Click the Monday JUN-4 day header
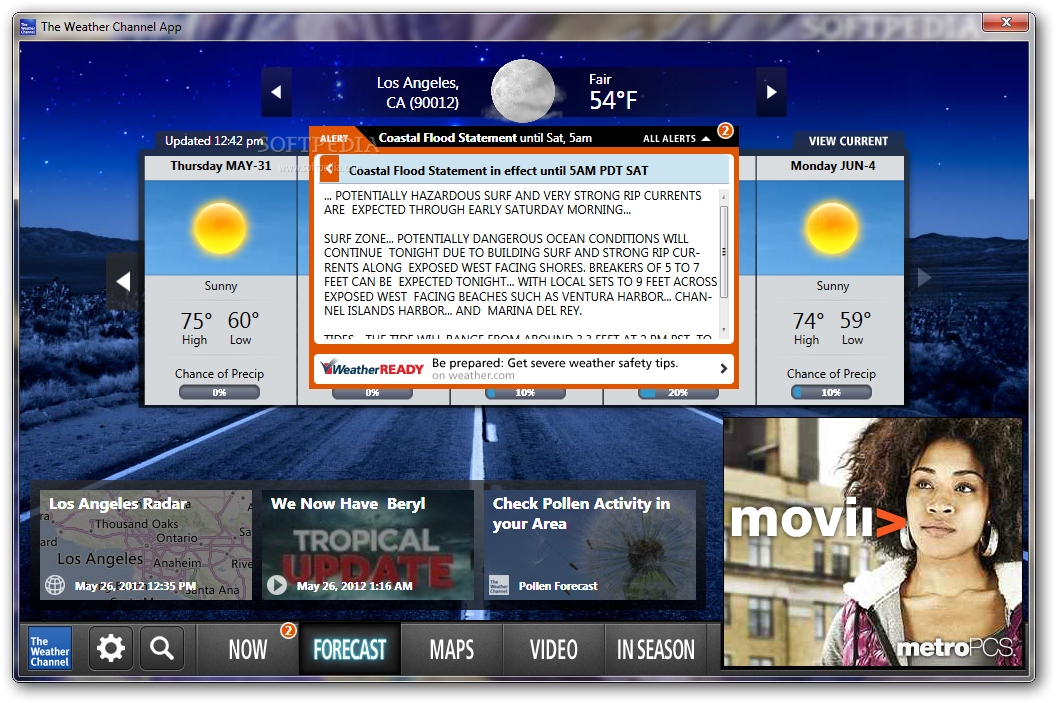Image resolution: width=1056 pixels, height=703 pixels. (x=833, y=166)
